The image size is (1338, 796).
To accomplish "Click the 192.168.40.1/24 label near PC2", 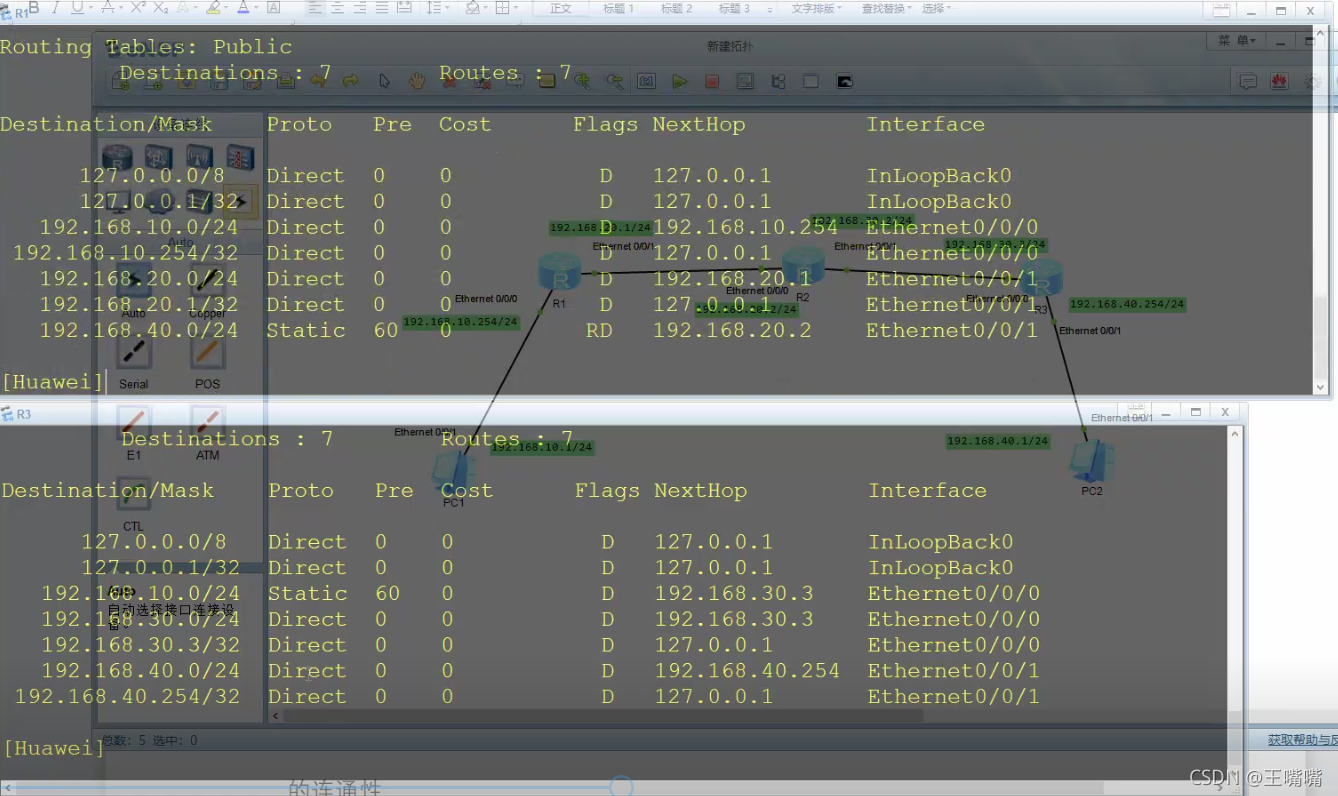I will click(x=998, y=440).
